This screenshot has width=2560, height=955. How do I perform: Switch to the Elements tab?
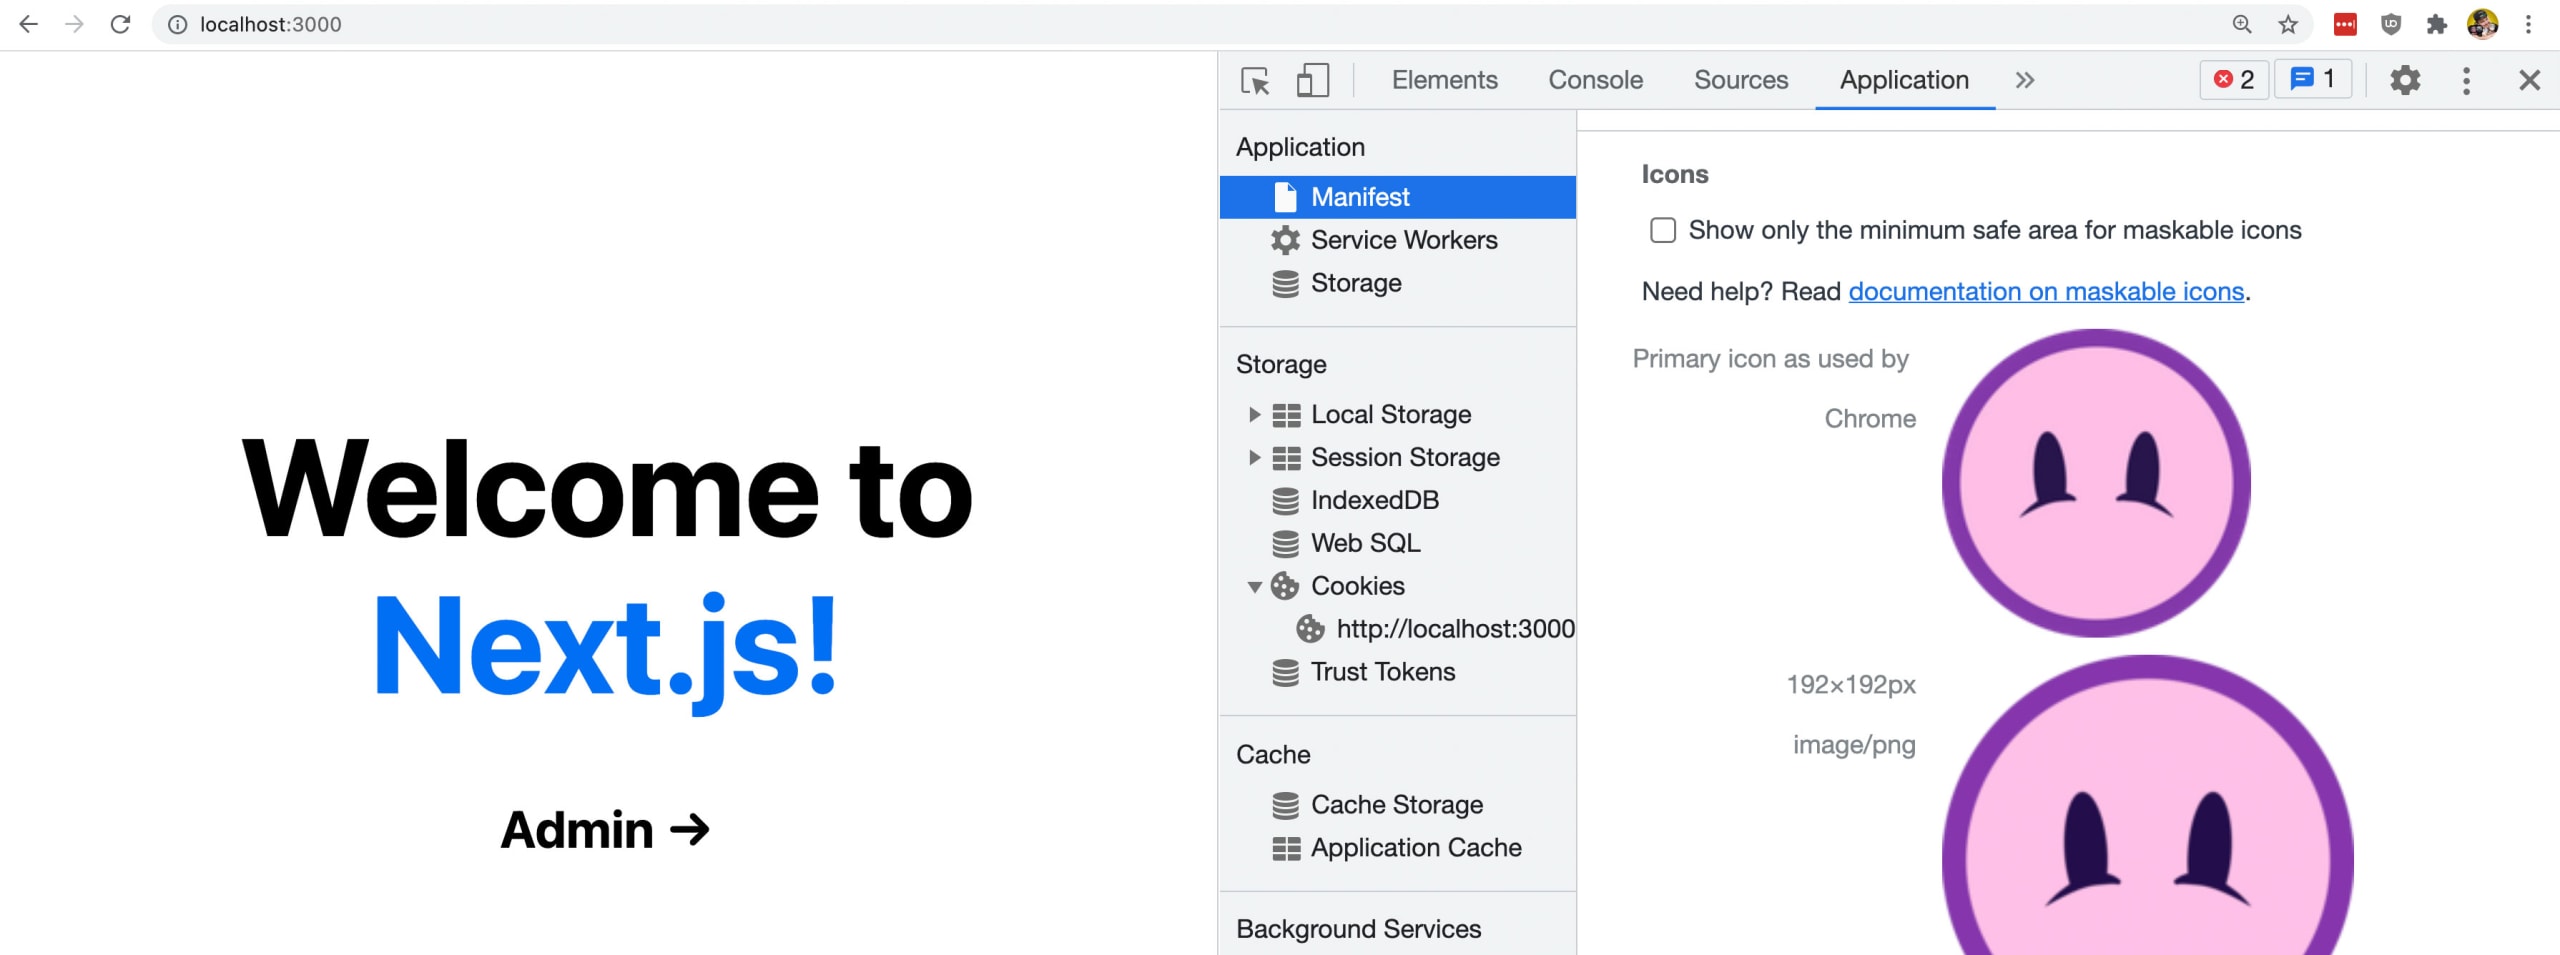[x=1445, y=80]
